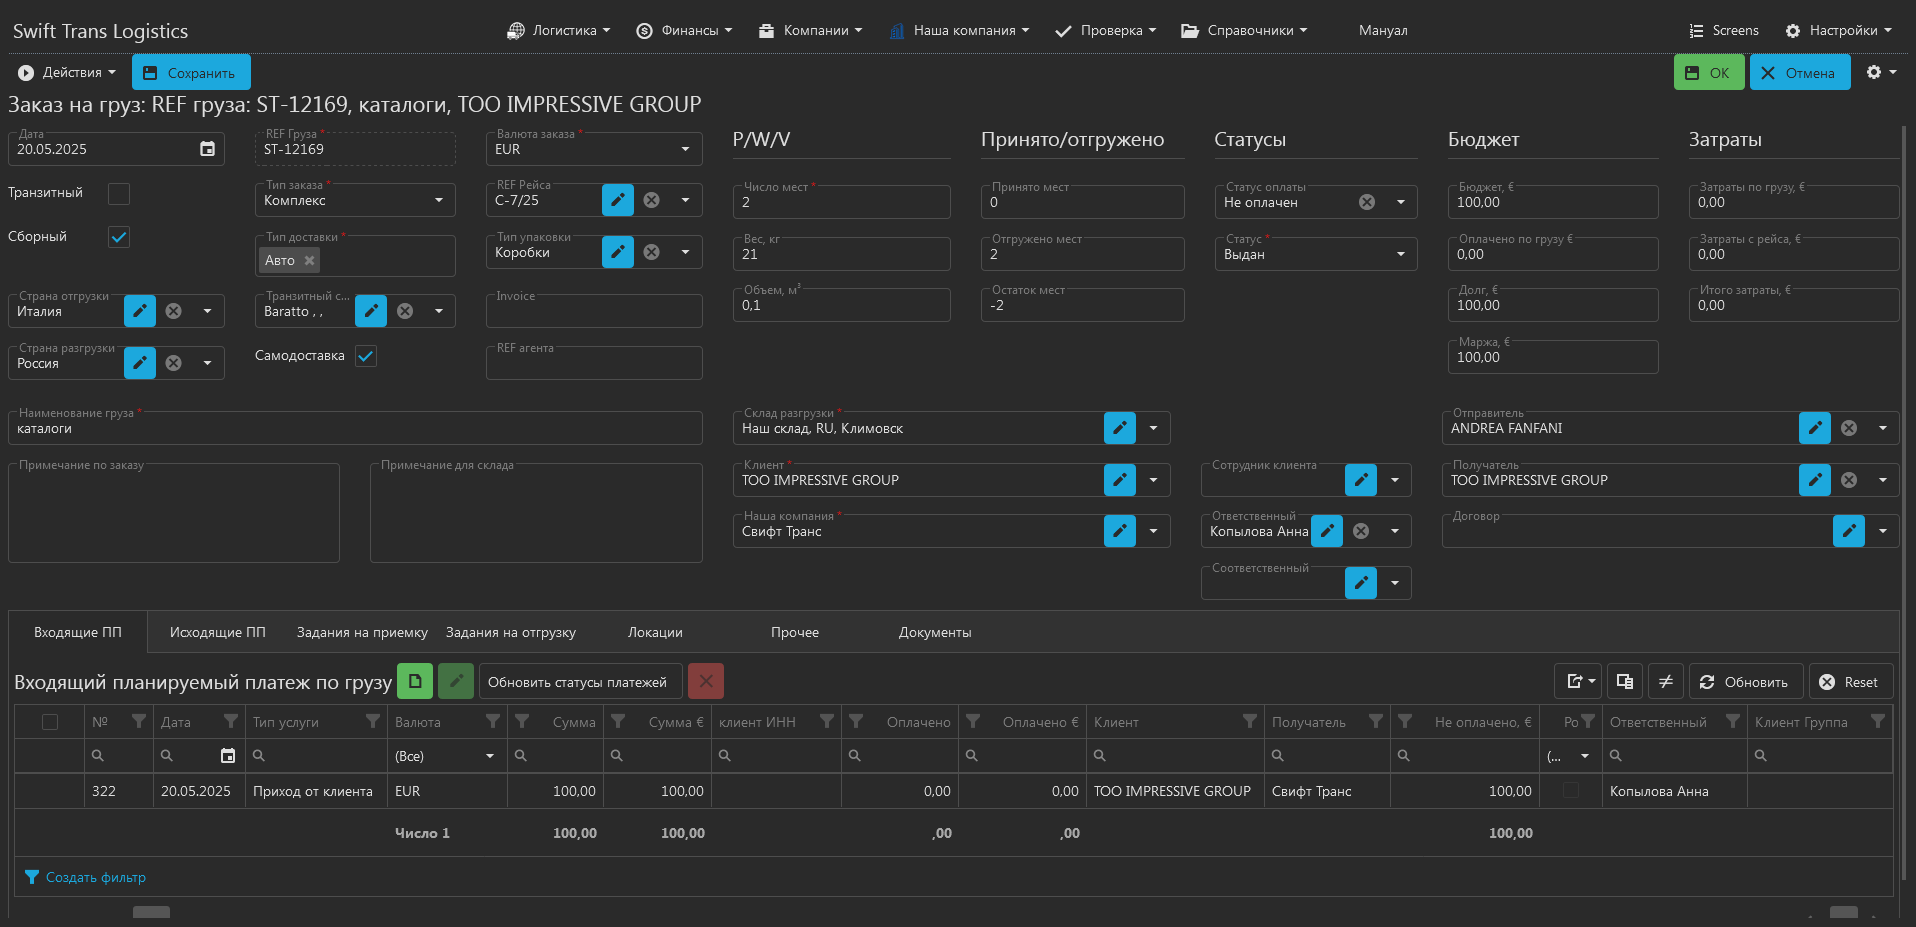Open the Клиент column filter funnel
1916x927 pixels.
tap(1250, 721)
